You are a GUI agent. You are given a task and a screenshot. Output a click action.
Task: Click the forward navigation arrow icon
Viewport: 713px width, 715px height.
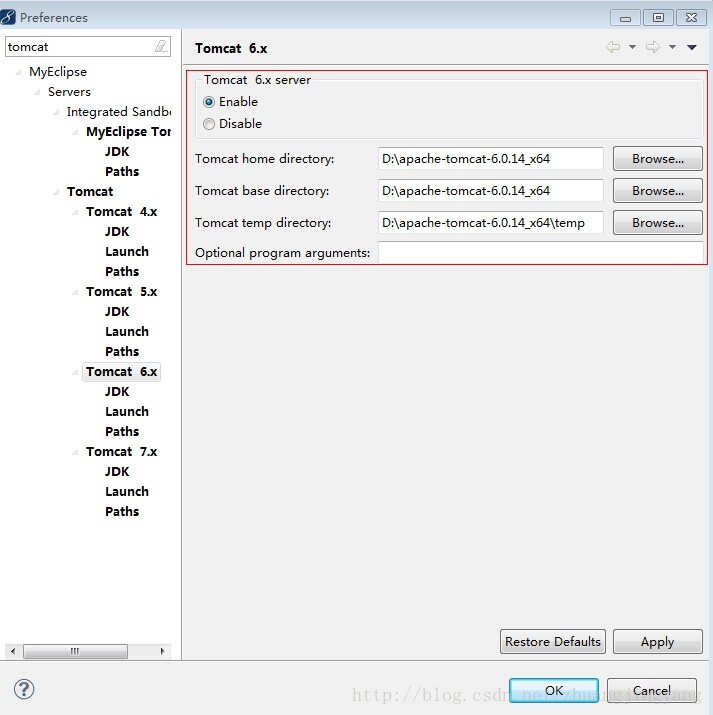653,47
